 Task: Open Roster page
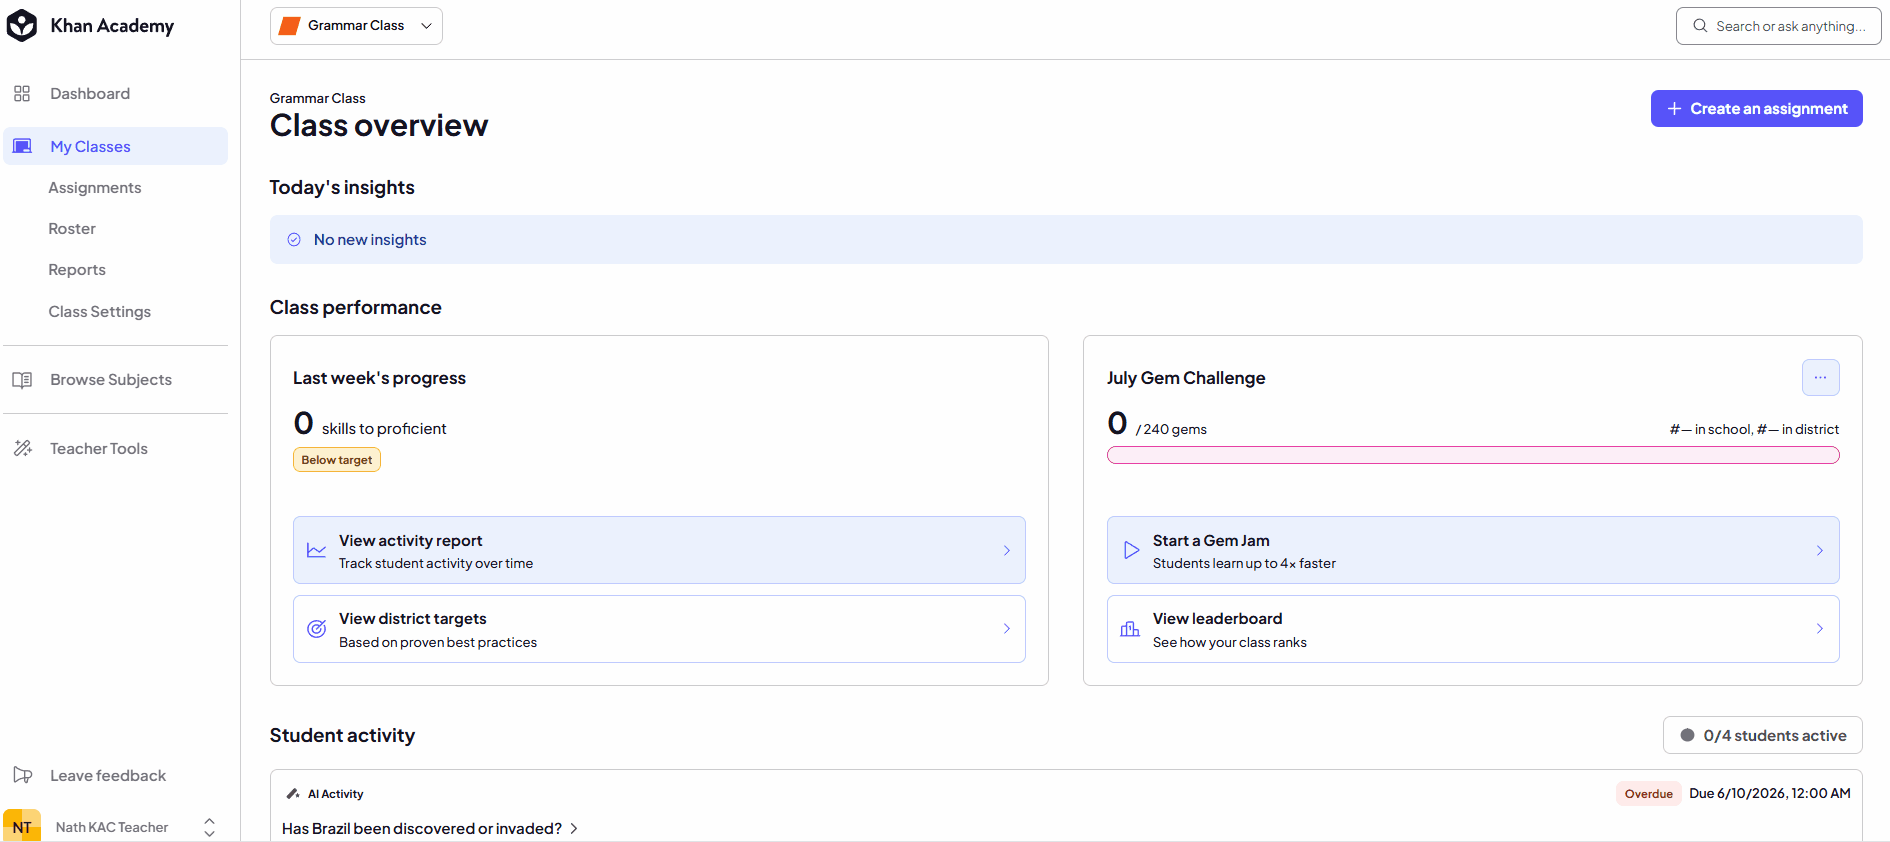click(x=72, y=229)
